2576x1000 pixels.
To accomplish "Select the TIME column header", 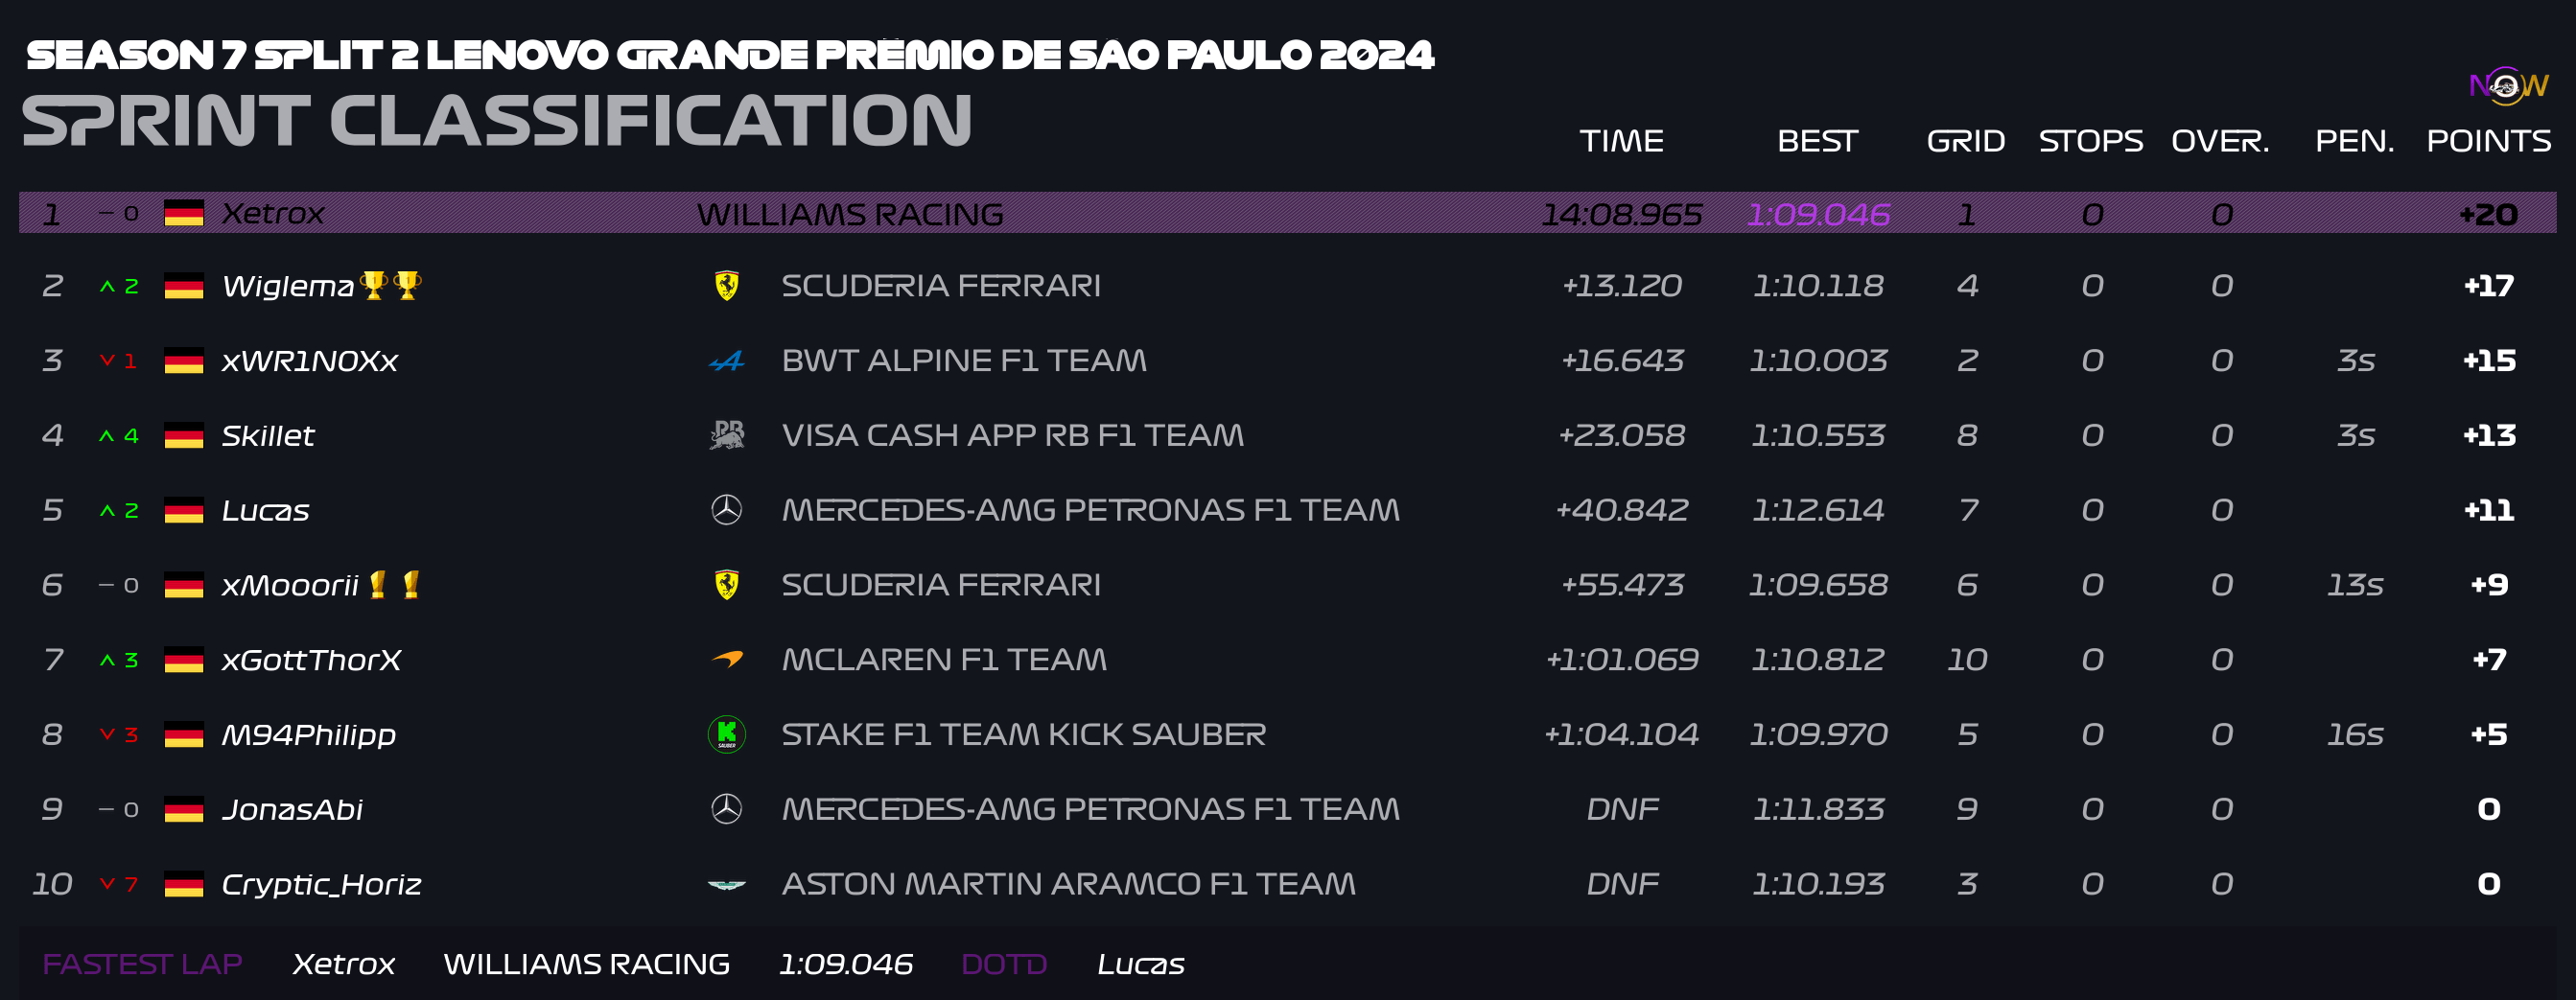I will [1622, 141].
